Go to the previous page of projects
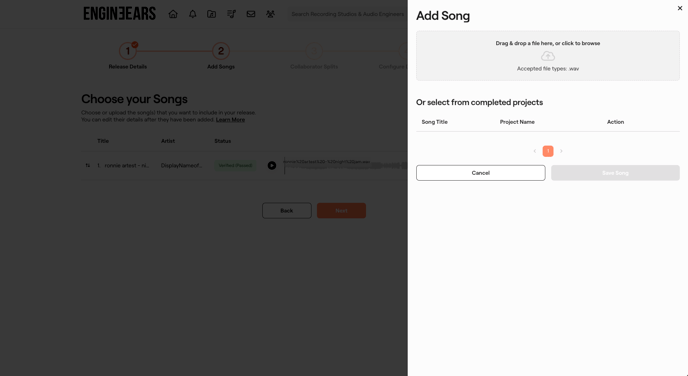688x376 pixels. pyautogui.click(x=534, y=151)
